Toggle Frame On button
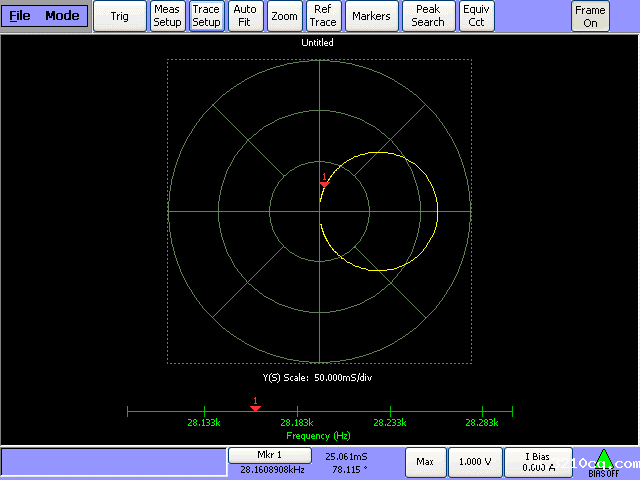This screenshot has height=480, width=640. coord(590,16)
